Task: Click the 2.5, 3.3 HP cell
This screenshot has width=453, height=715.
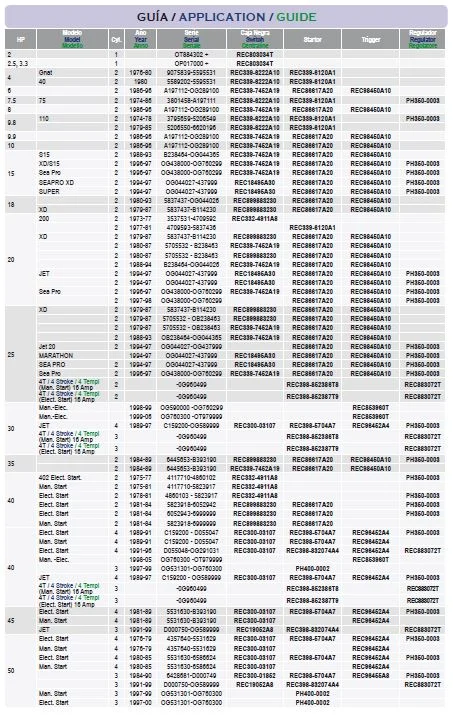Action: point(21,63)
